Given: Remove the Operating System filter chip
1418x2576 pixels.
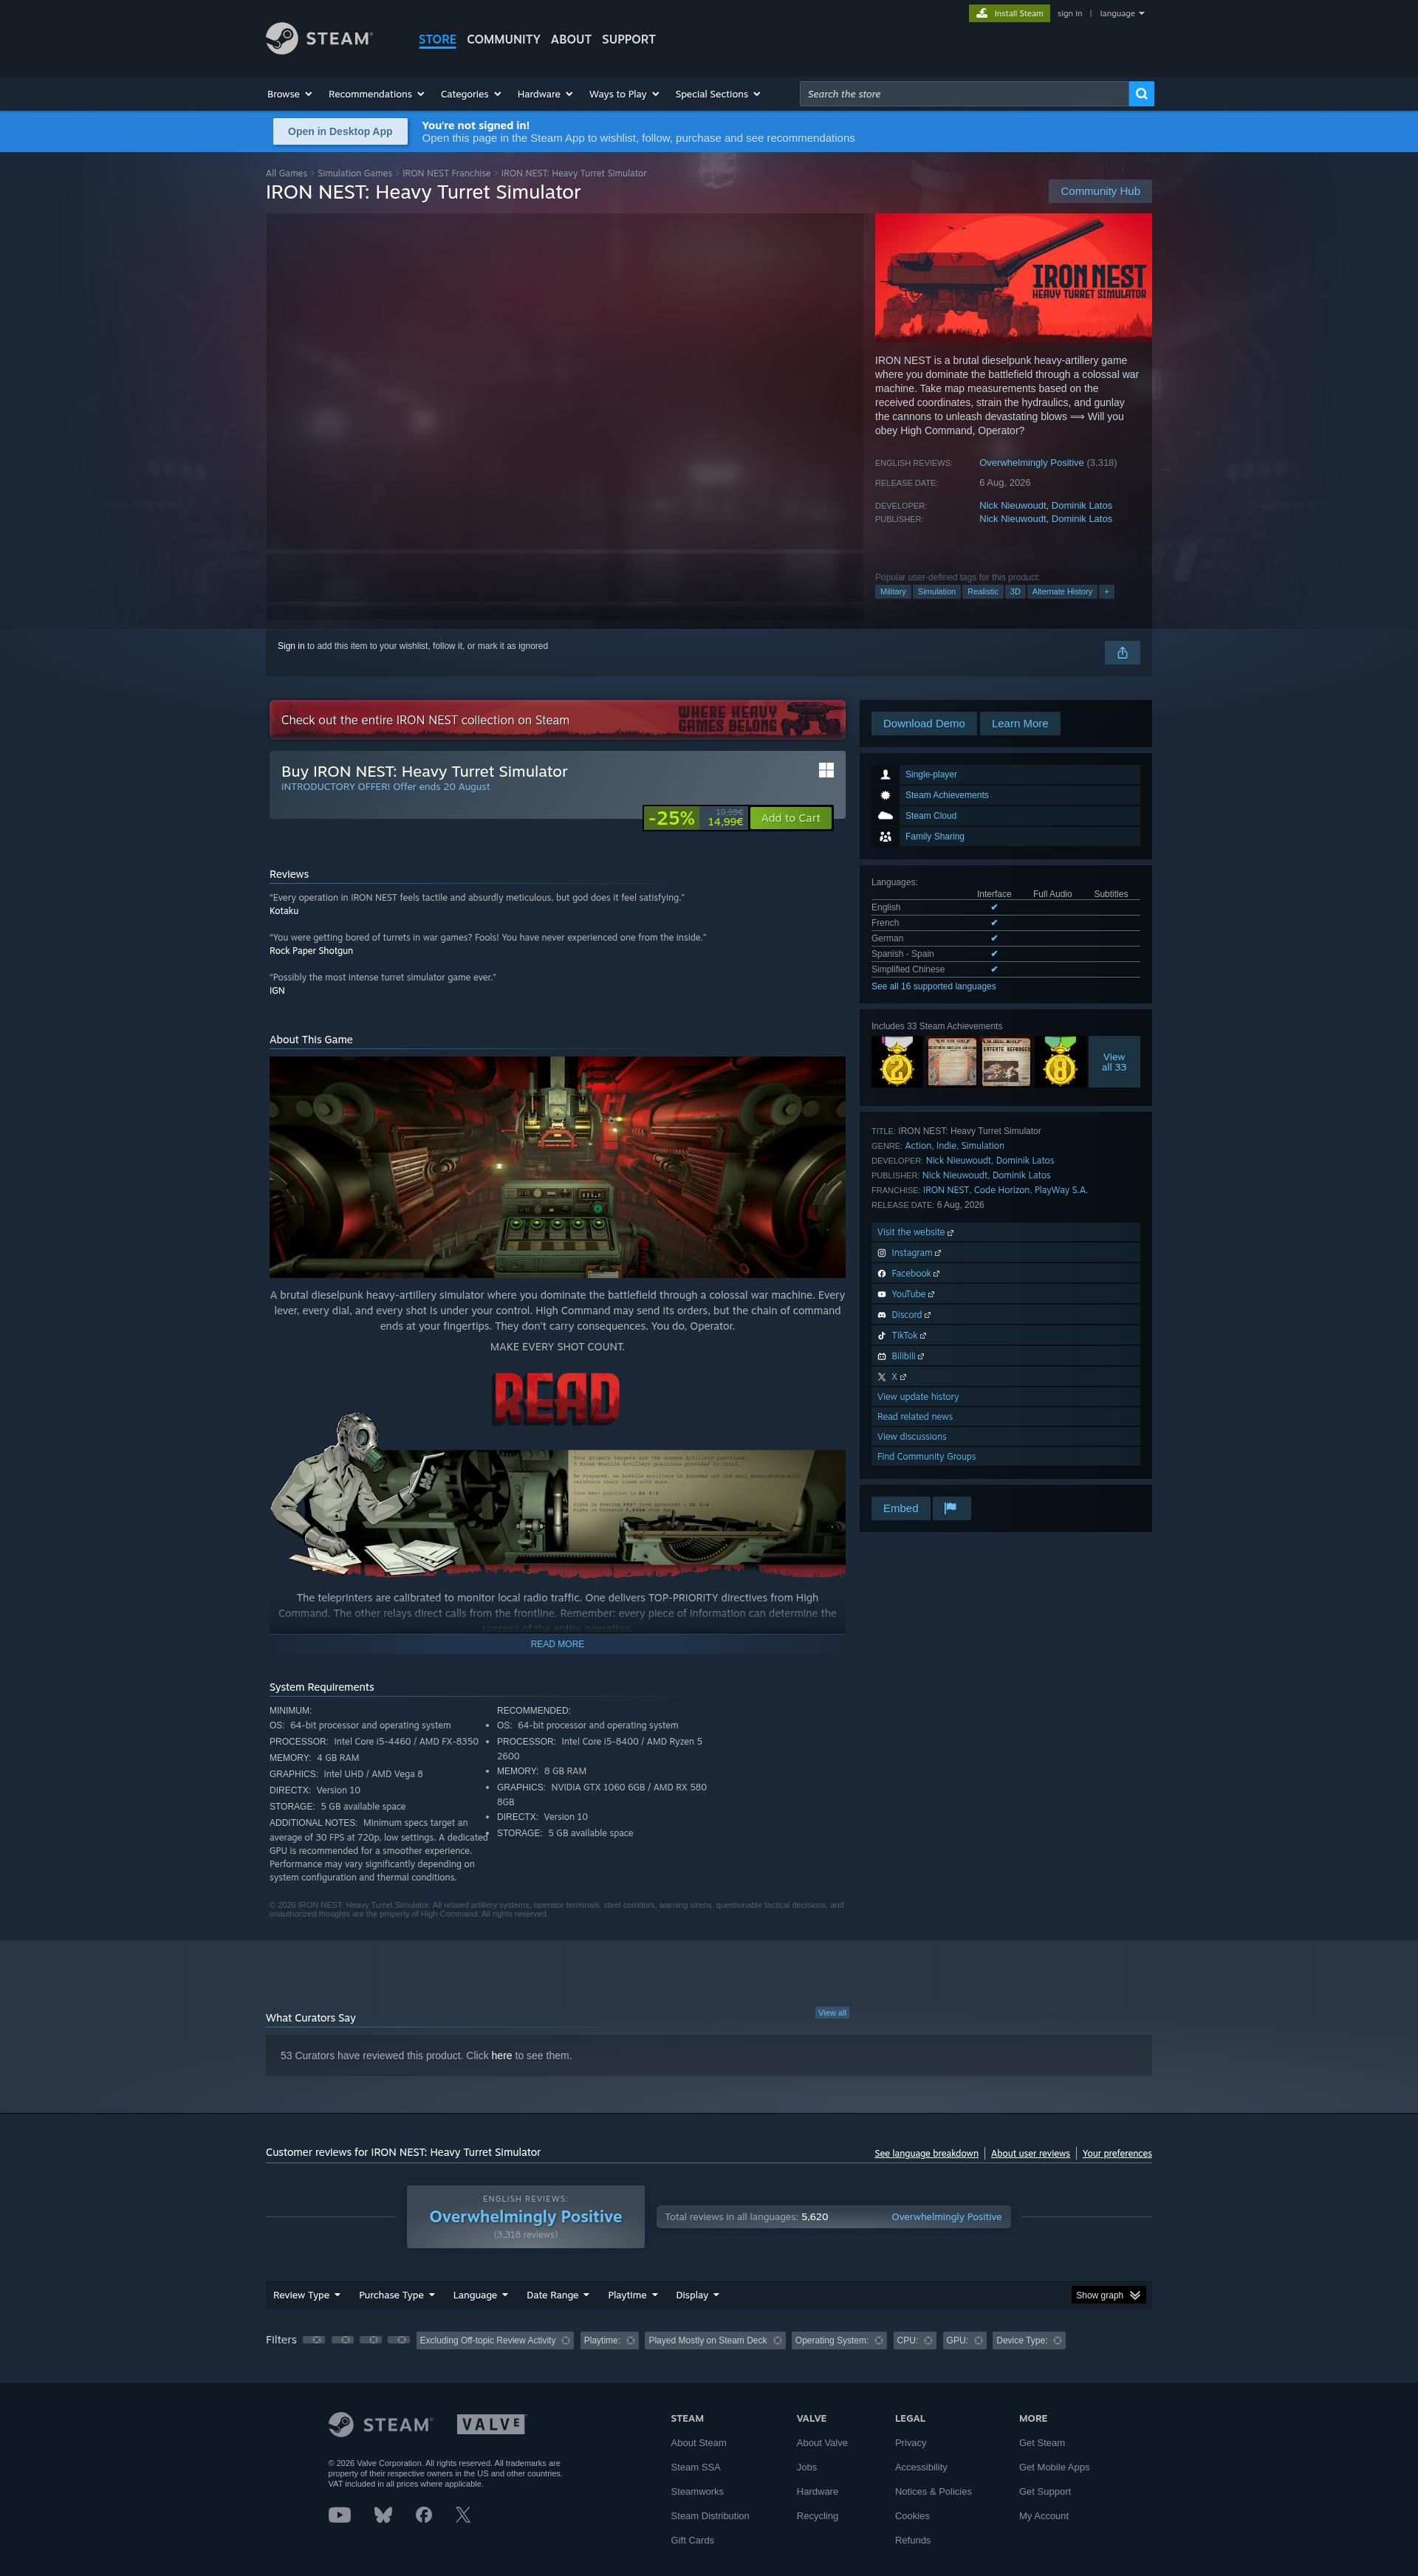Looking at the screenshot, I should click(879, 2341).
